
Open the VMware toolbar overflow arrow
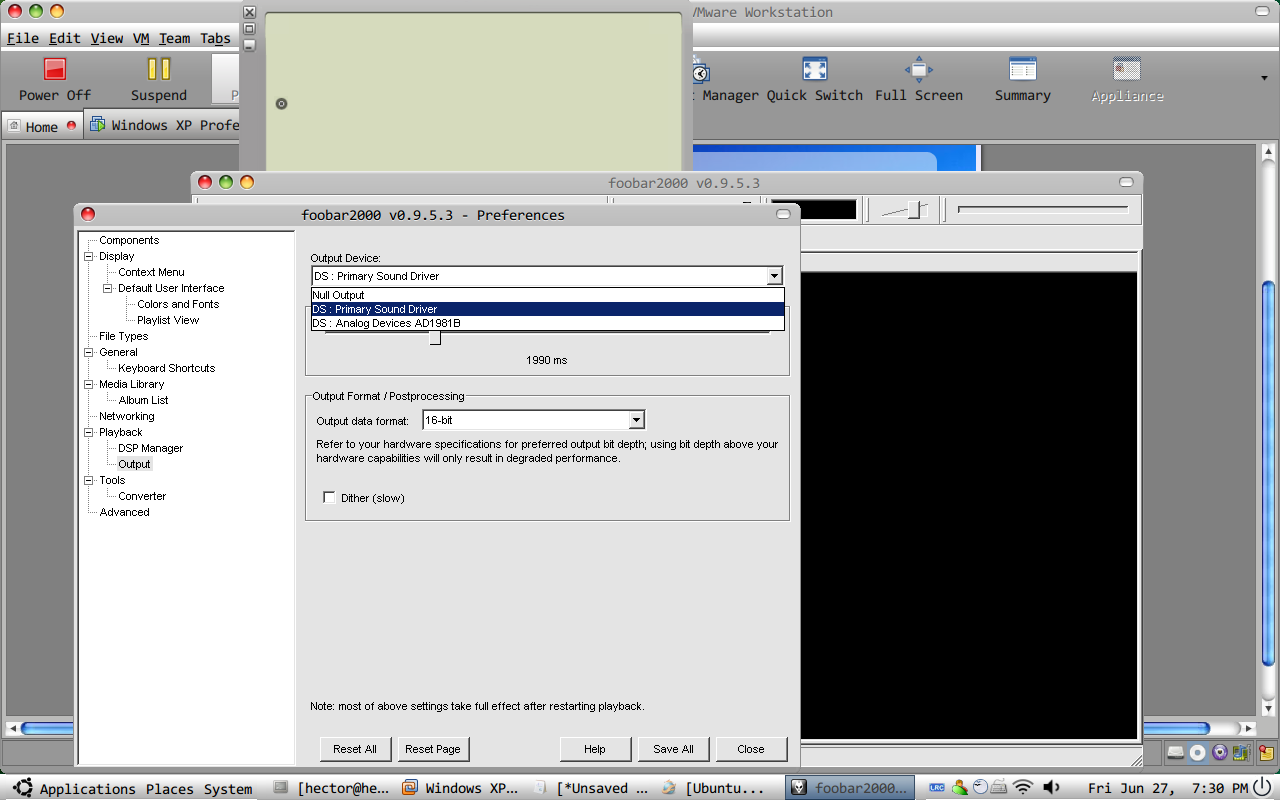pos(1266,77)
